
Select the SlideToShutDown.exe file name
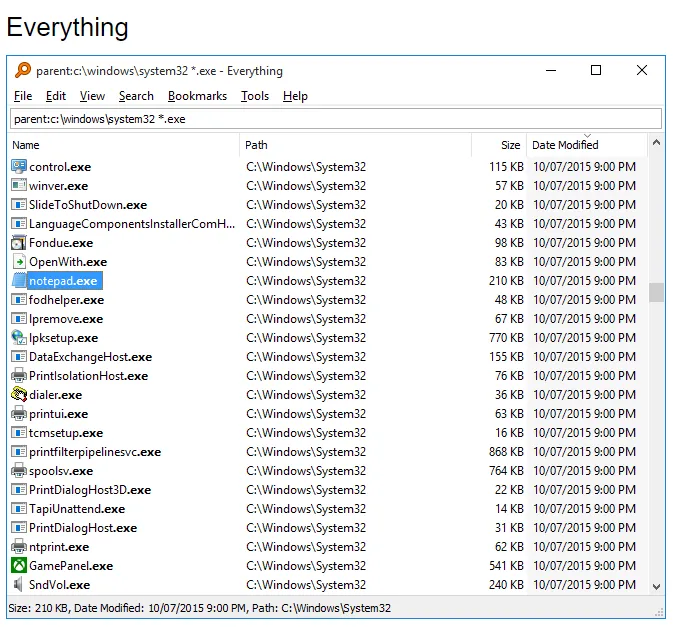[88, 205]
